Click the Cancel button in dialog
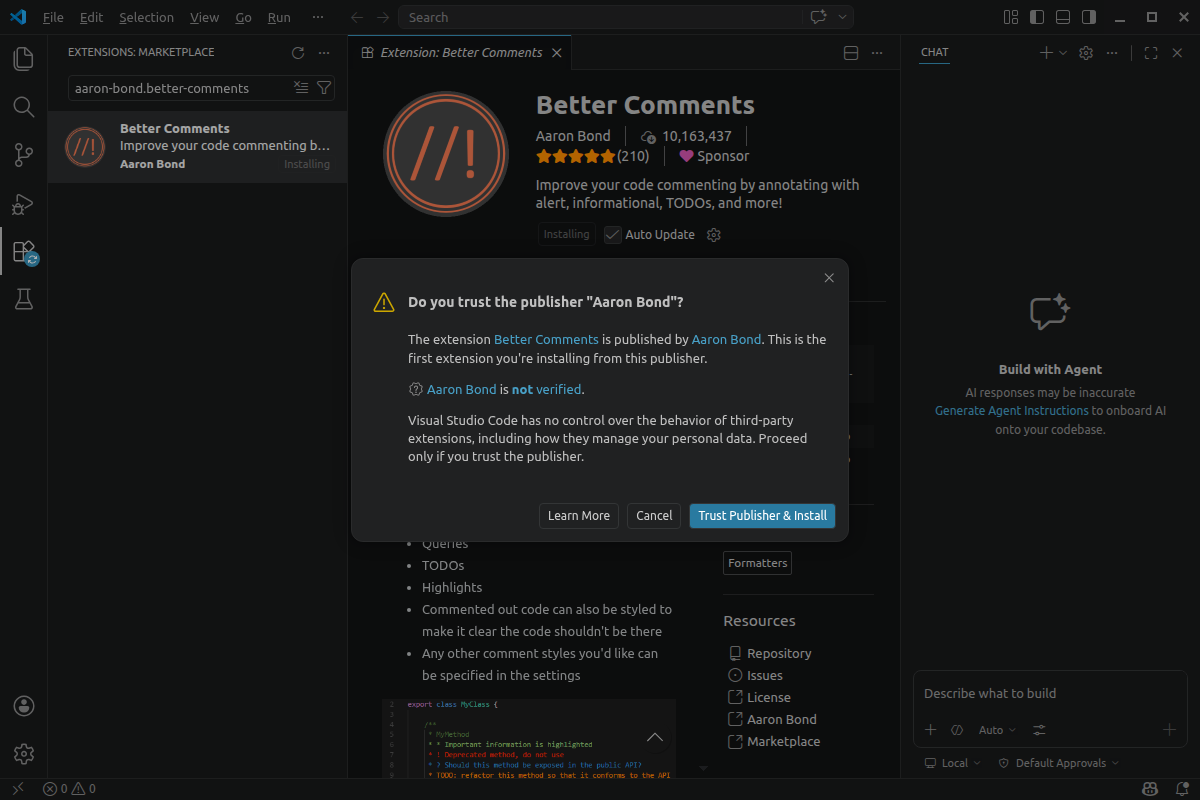1200x800 pixels. (654, 516)
